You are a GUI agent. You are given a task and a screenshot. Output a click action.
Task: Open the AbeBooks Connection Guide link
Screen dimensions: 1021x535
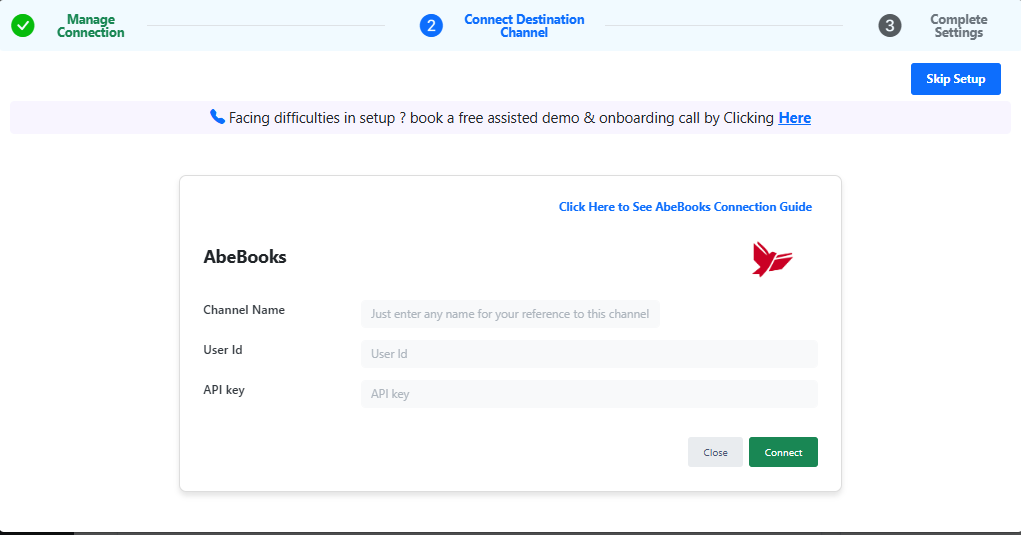[x=685, y=207]
